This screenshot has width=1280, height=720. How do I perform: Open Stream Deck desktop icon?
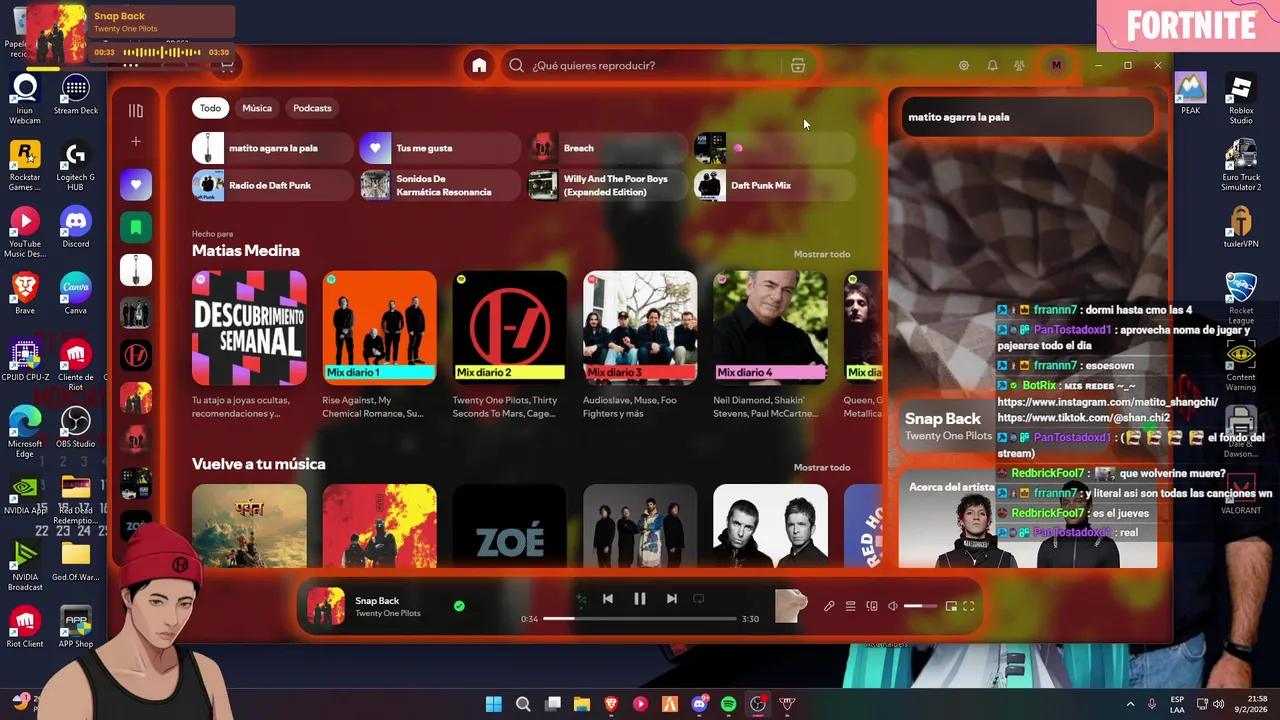(x=76, y=95)
